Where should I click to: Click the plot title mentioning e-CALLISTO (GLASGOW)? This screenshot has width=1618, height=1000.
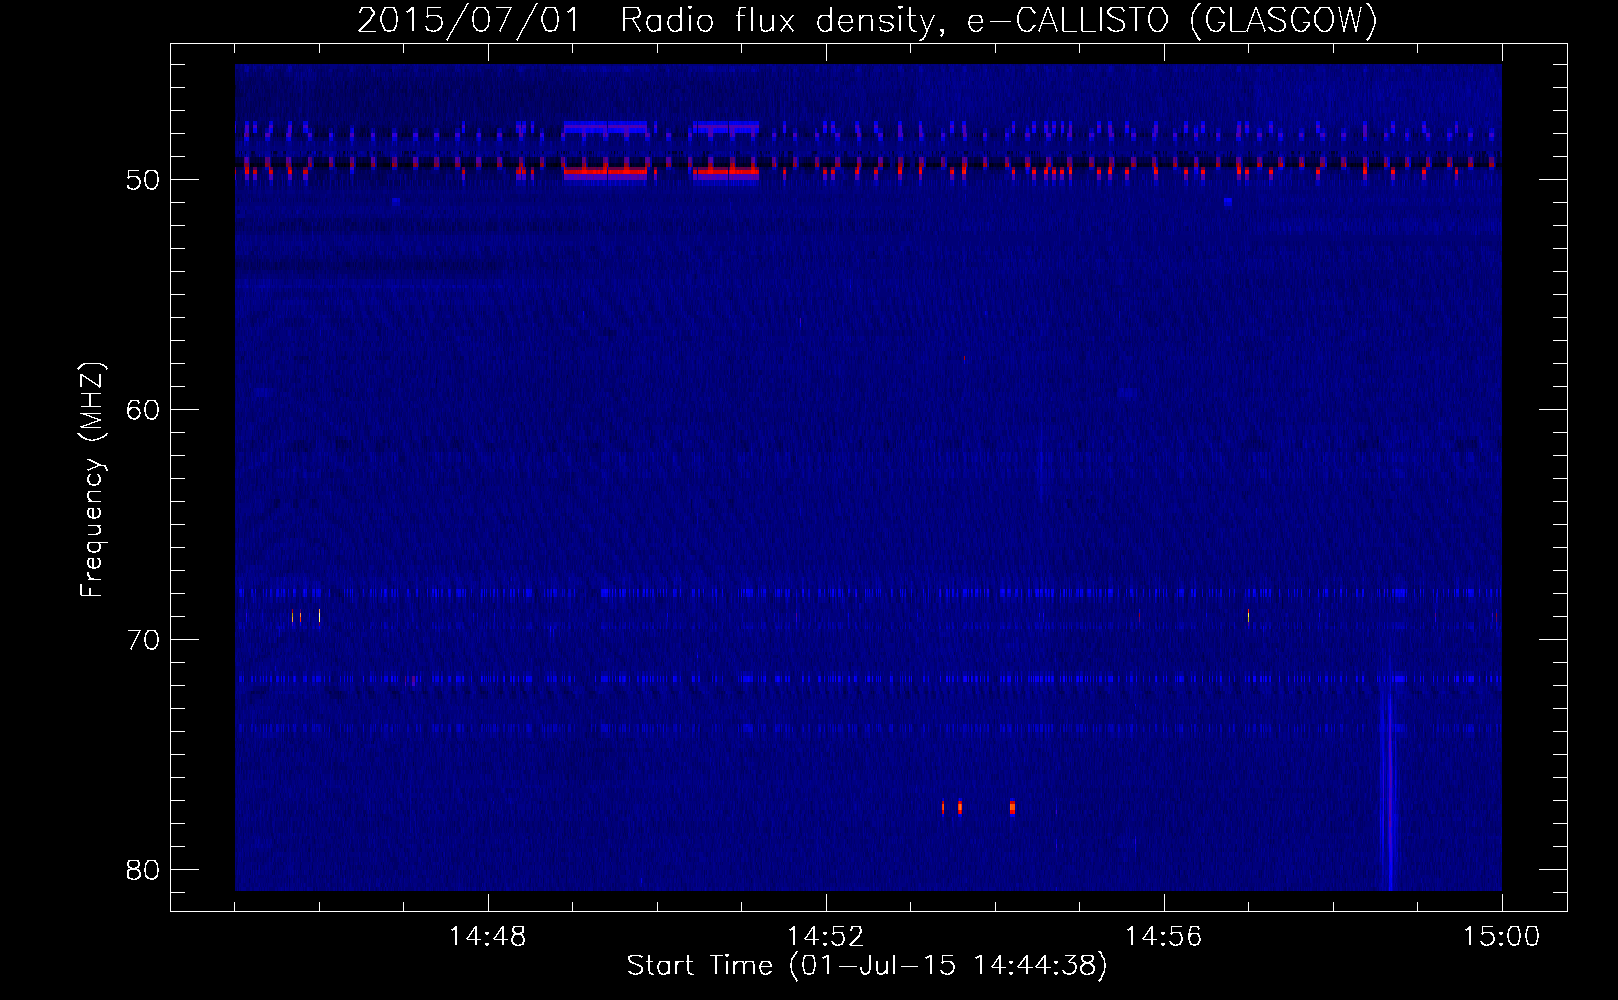click(x=867, y=21)
